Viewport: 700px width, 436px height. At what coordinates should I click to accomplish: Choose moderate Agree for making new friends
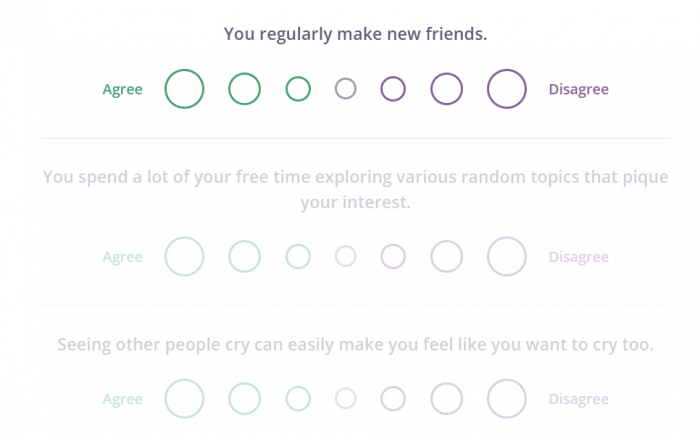click(244, 89)
